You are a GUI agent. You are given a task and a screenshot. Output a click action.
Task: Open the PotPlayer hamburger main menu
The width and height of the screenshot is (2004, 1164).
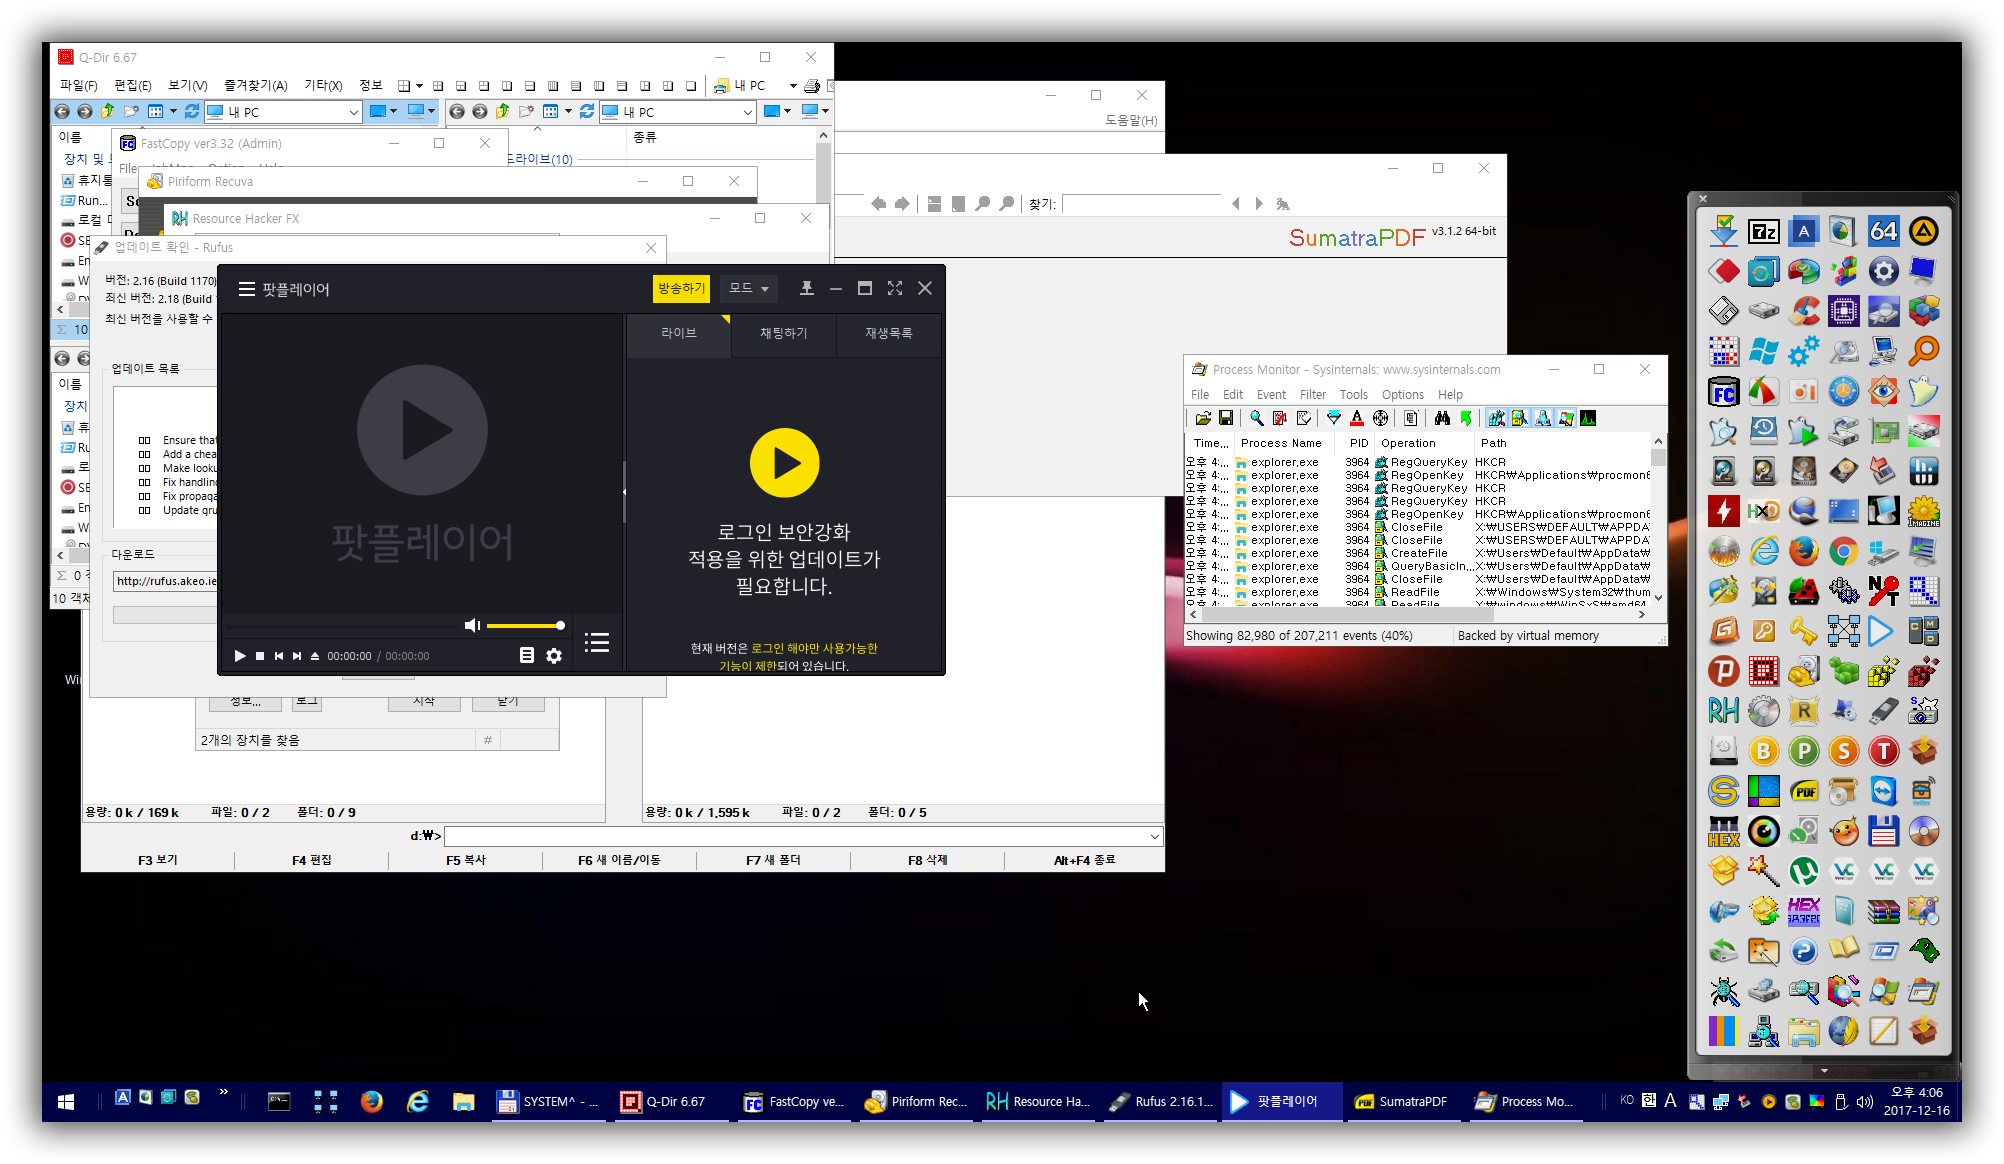point(247,289)
